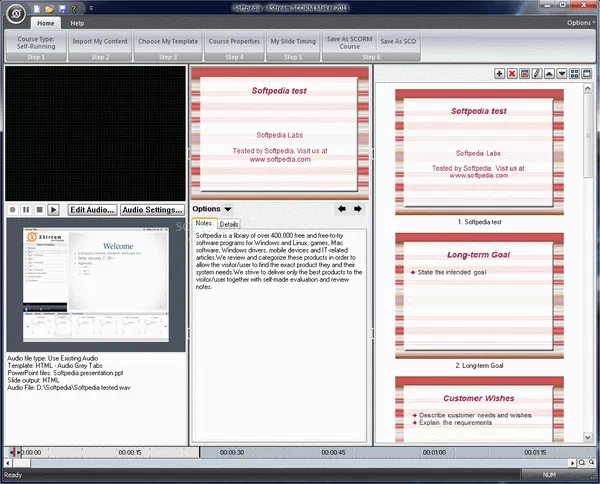600x484 pixels.
Task: Create a new project from quick access toolbar
Action: pos(37,8)
